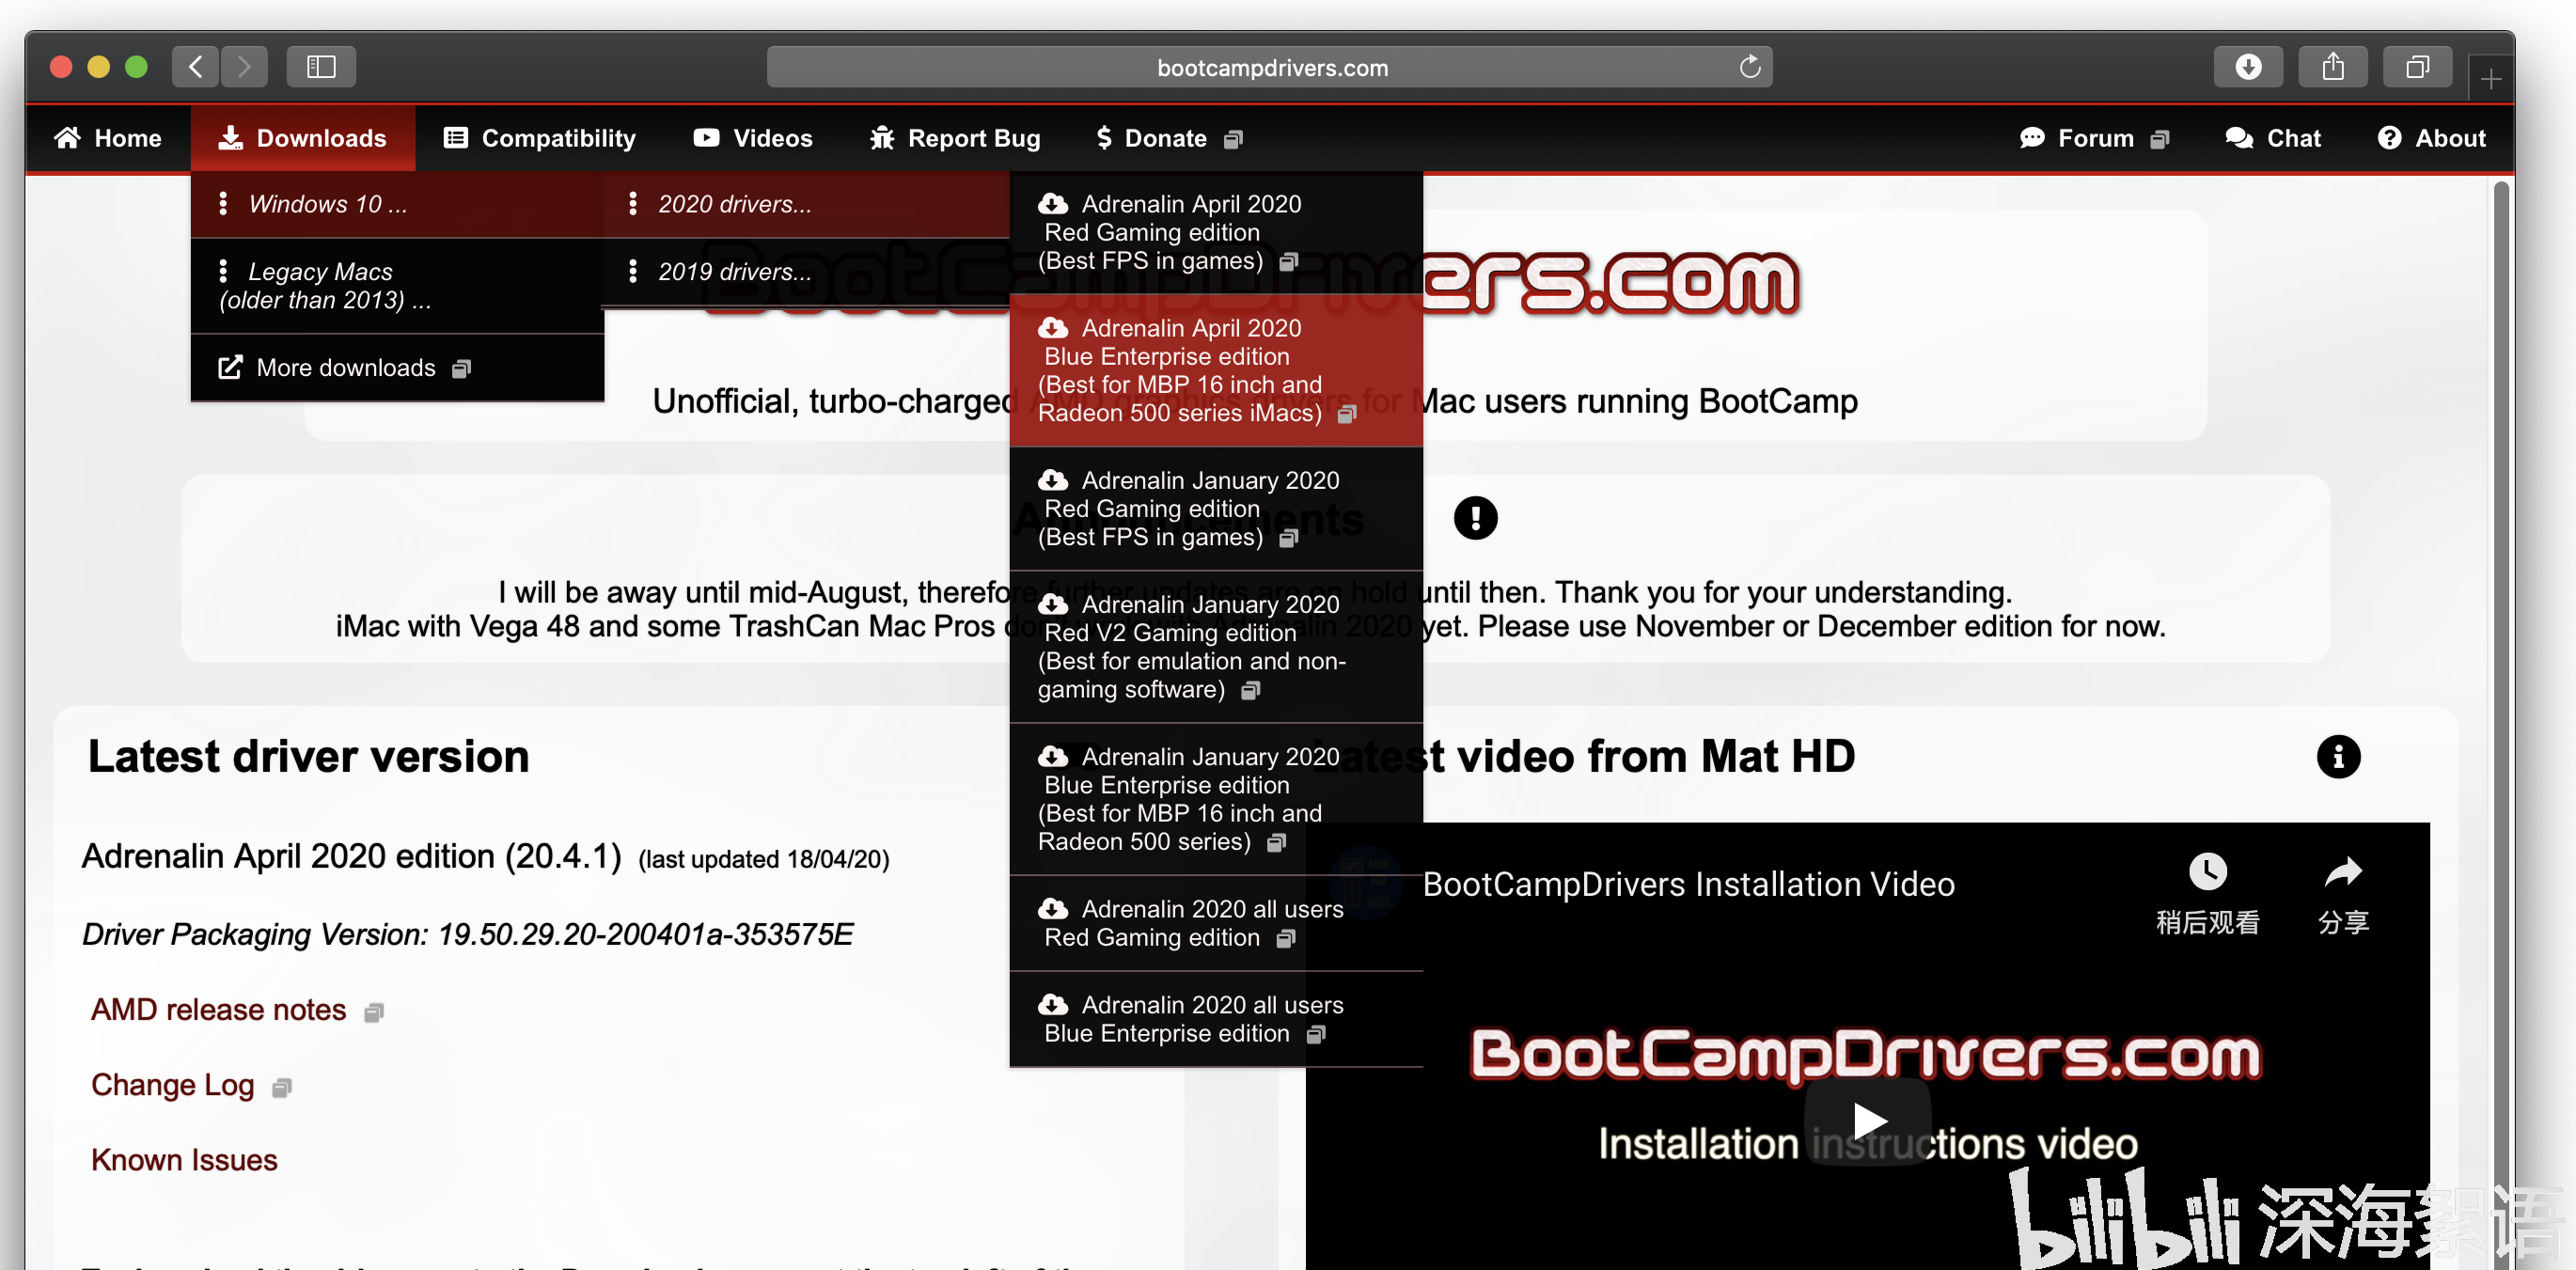Open the Report Bug page
This screenshot has height=1270, width=2576.
coord(955,138)
